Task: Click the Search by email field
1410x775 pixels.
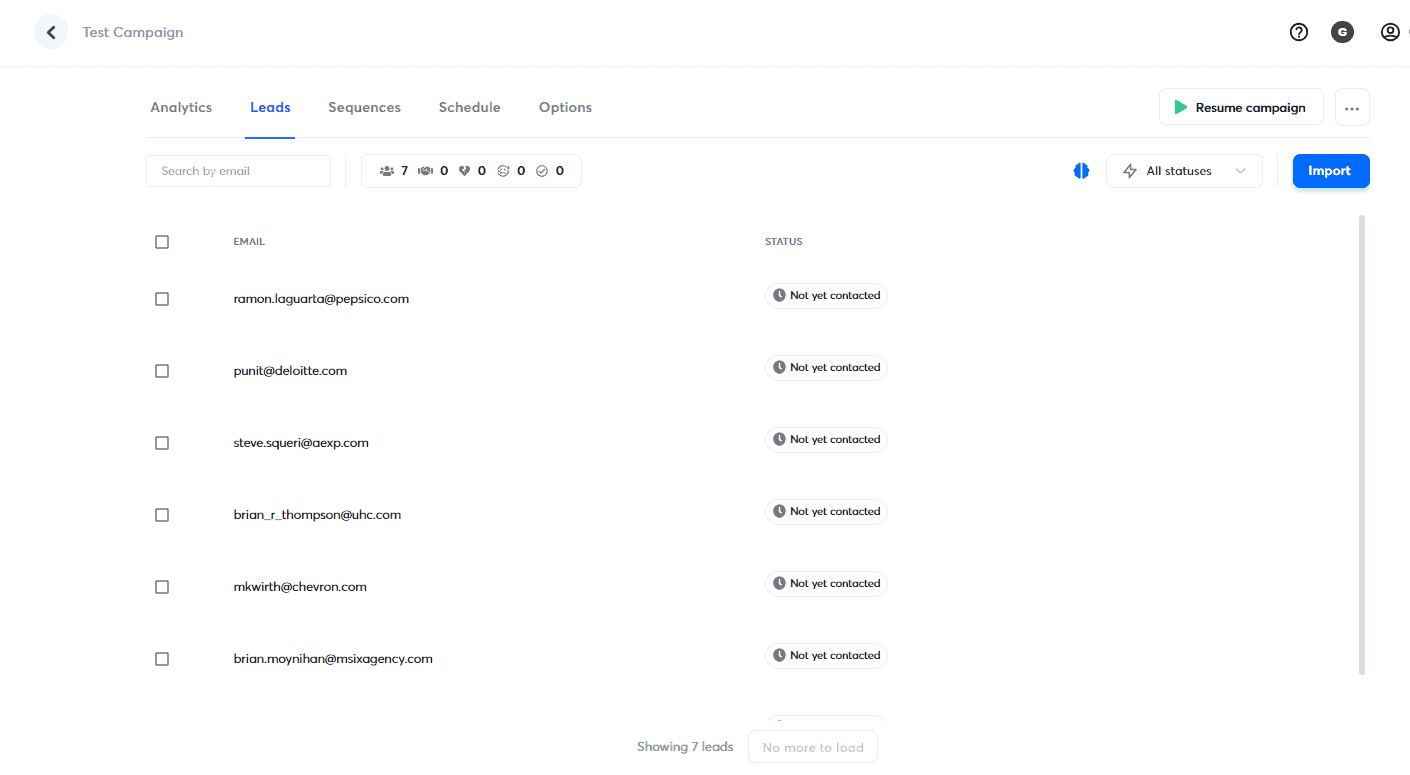Action: (238, 171)
